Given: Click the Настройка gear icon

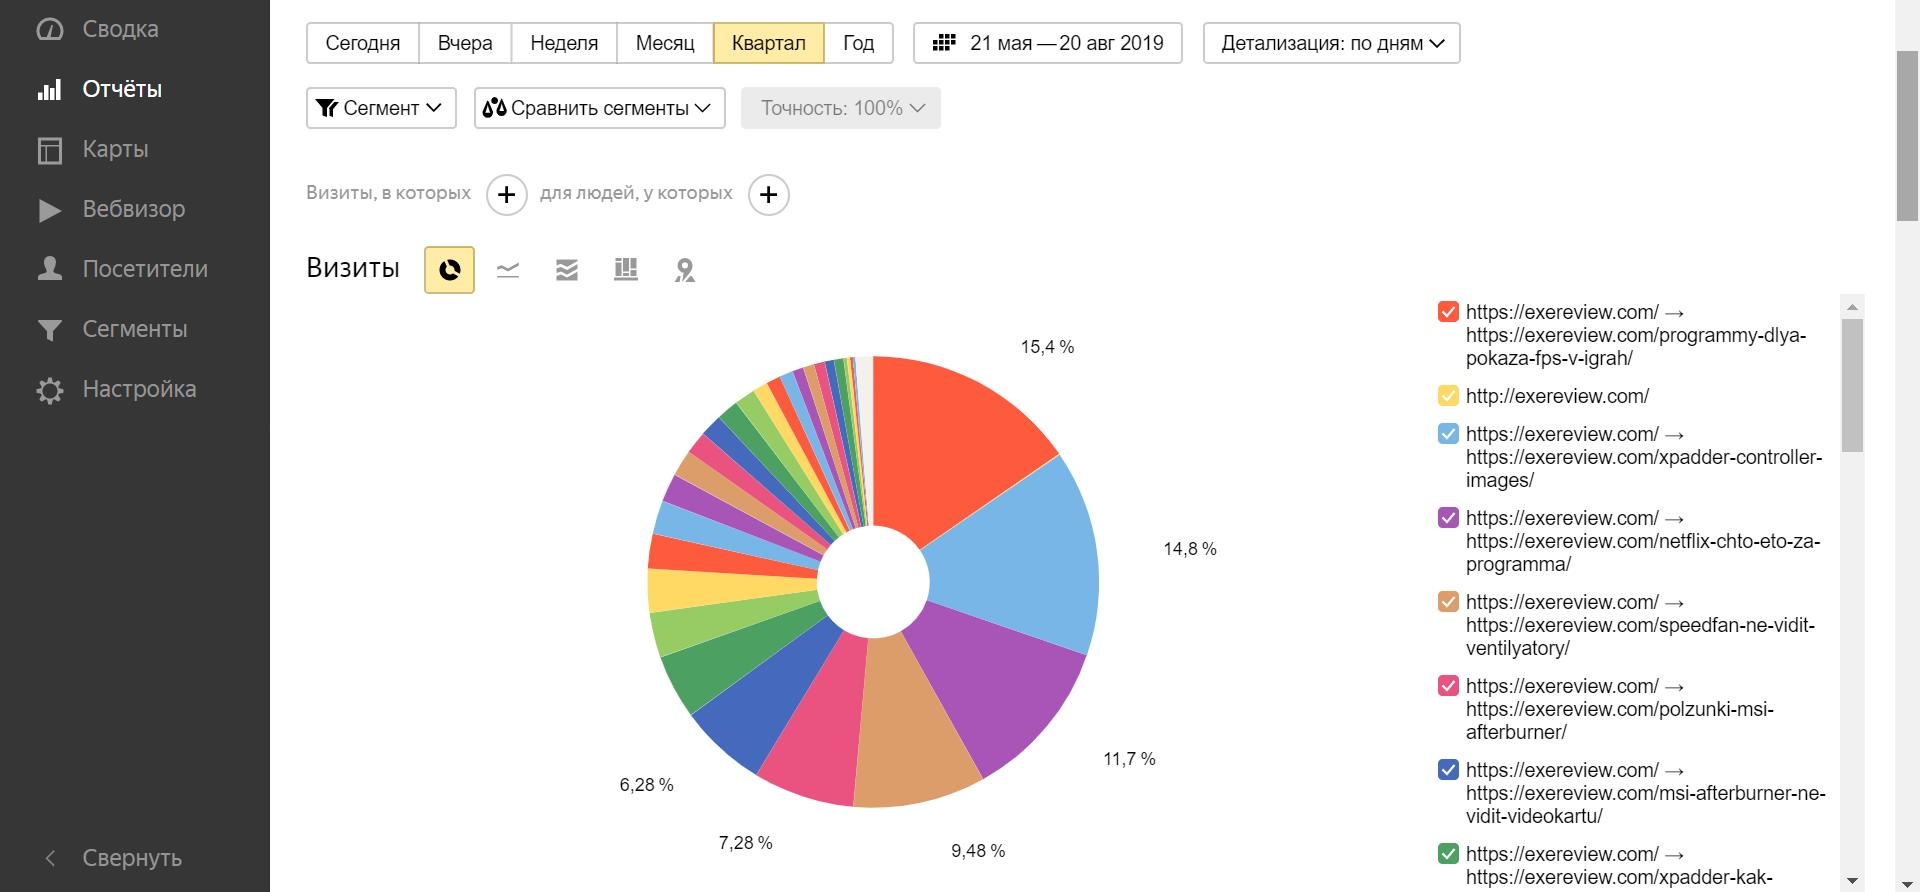Looking at the screenshot, I should pyautogui.click(x=50, y=390).
